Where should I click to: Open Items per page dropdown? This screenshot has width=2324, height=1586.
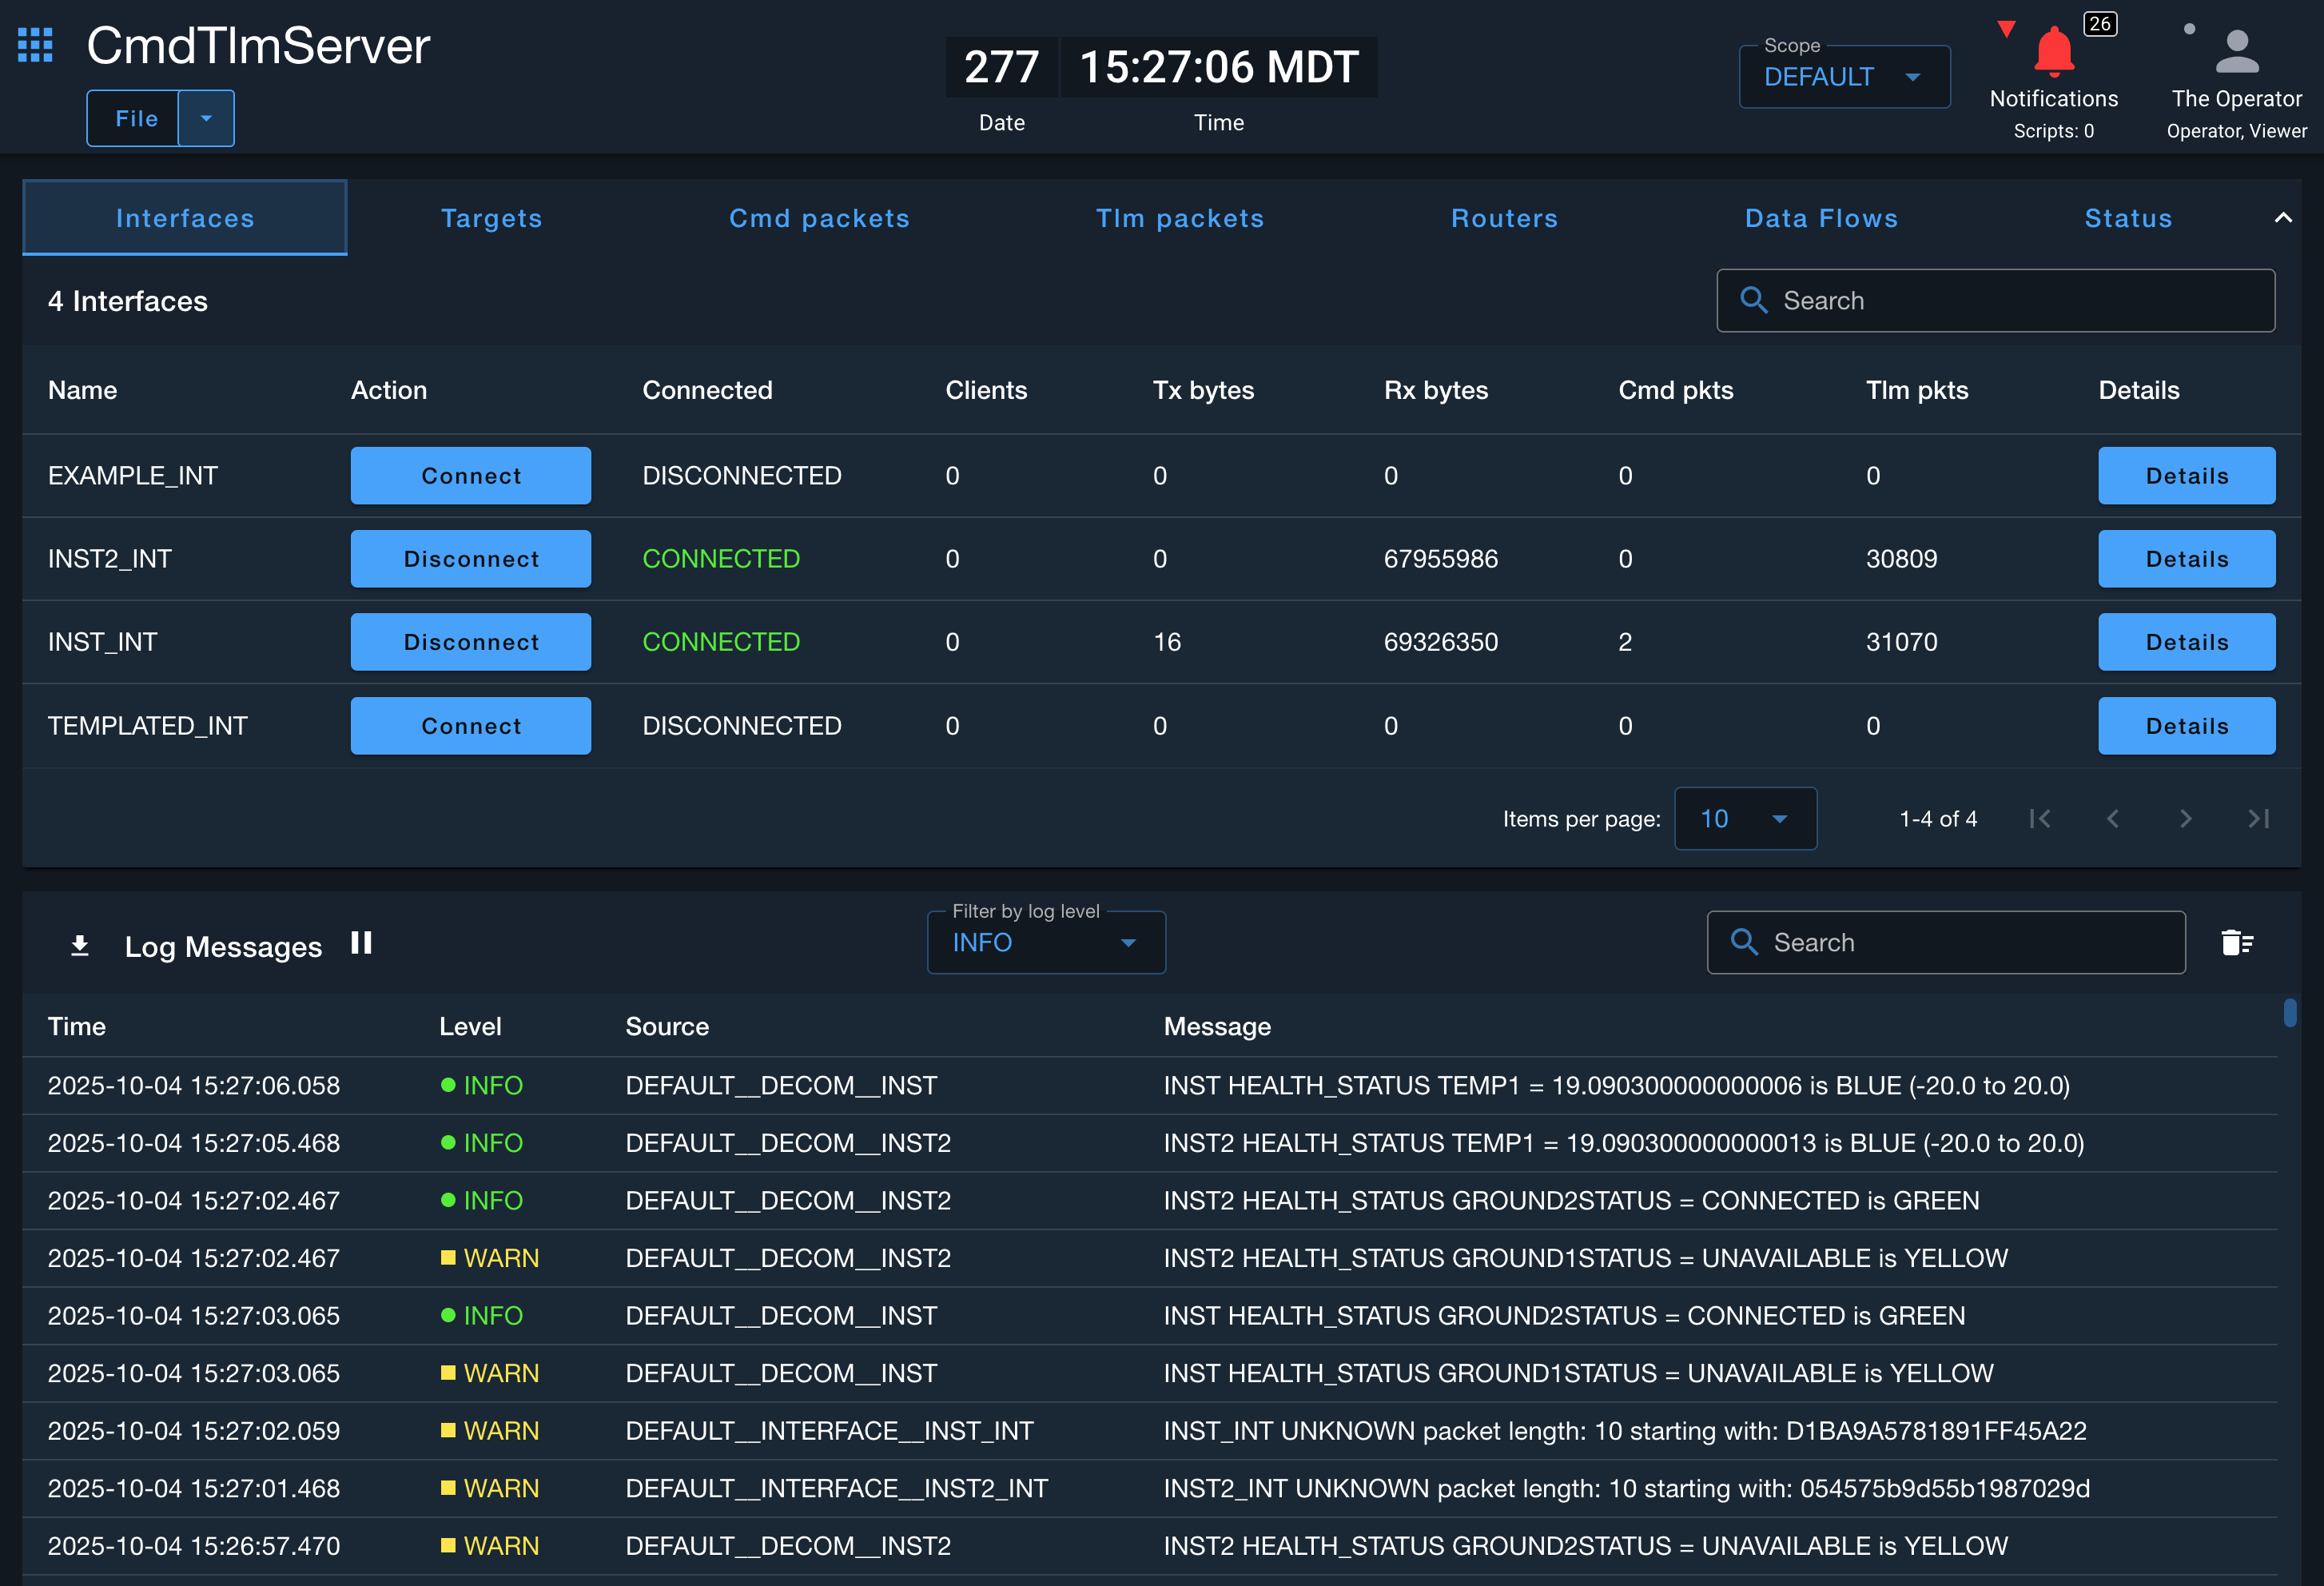1744,819
